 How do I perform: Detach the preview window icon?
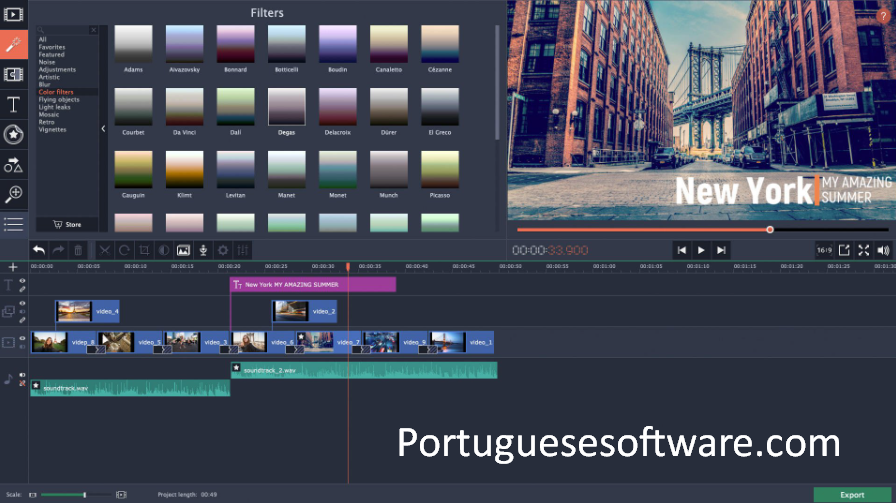pyautogui.click(x=844, y=250)
